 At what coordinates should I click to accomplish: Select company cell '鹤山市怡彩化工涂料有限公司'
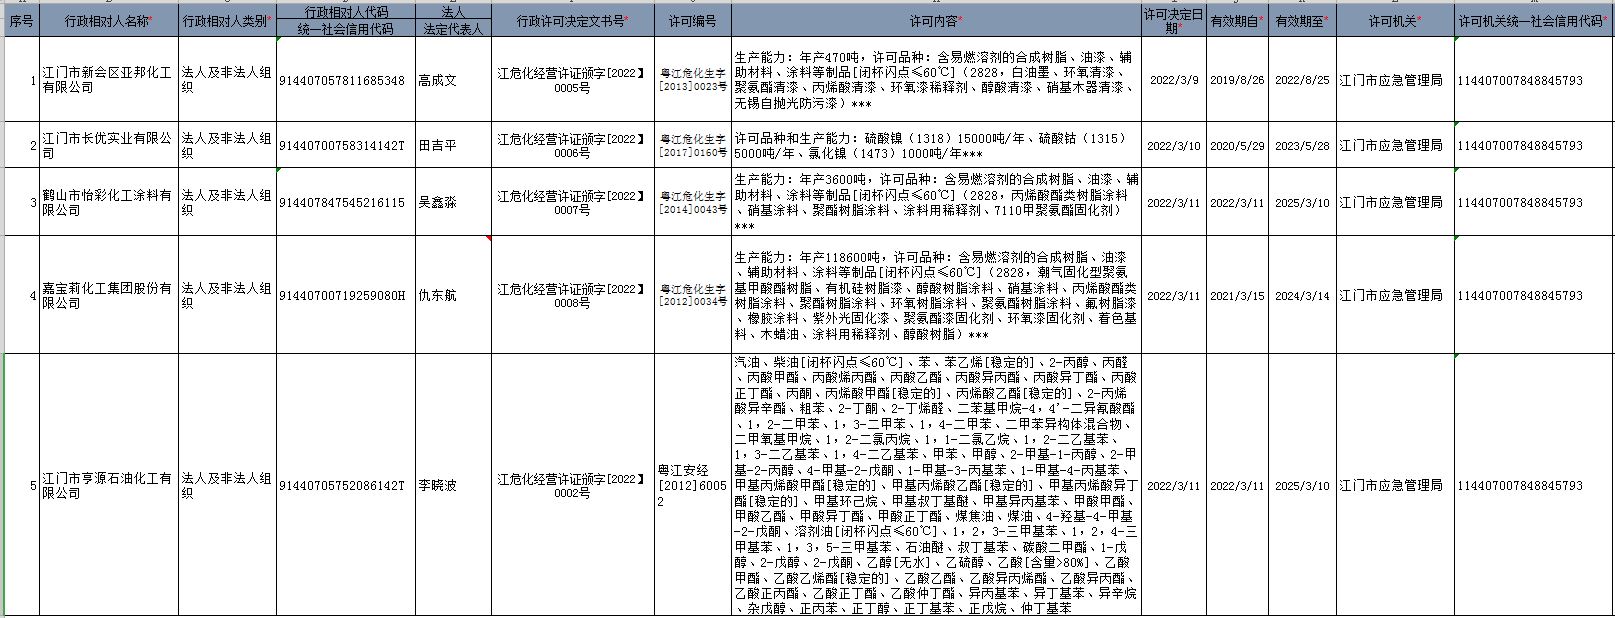pos(109,202)
